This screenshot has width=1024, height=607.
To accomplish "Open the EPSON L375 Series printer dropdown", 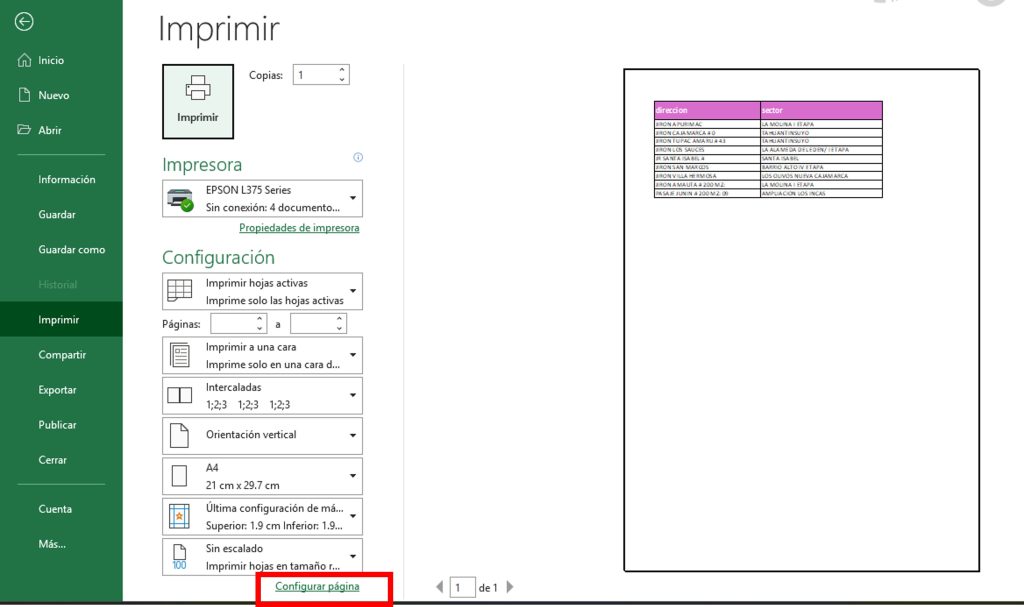I will tap(262, 198).
